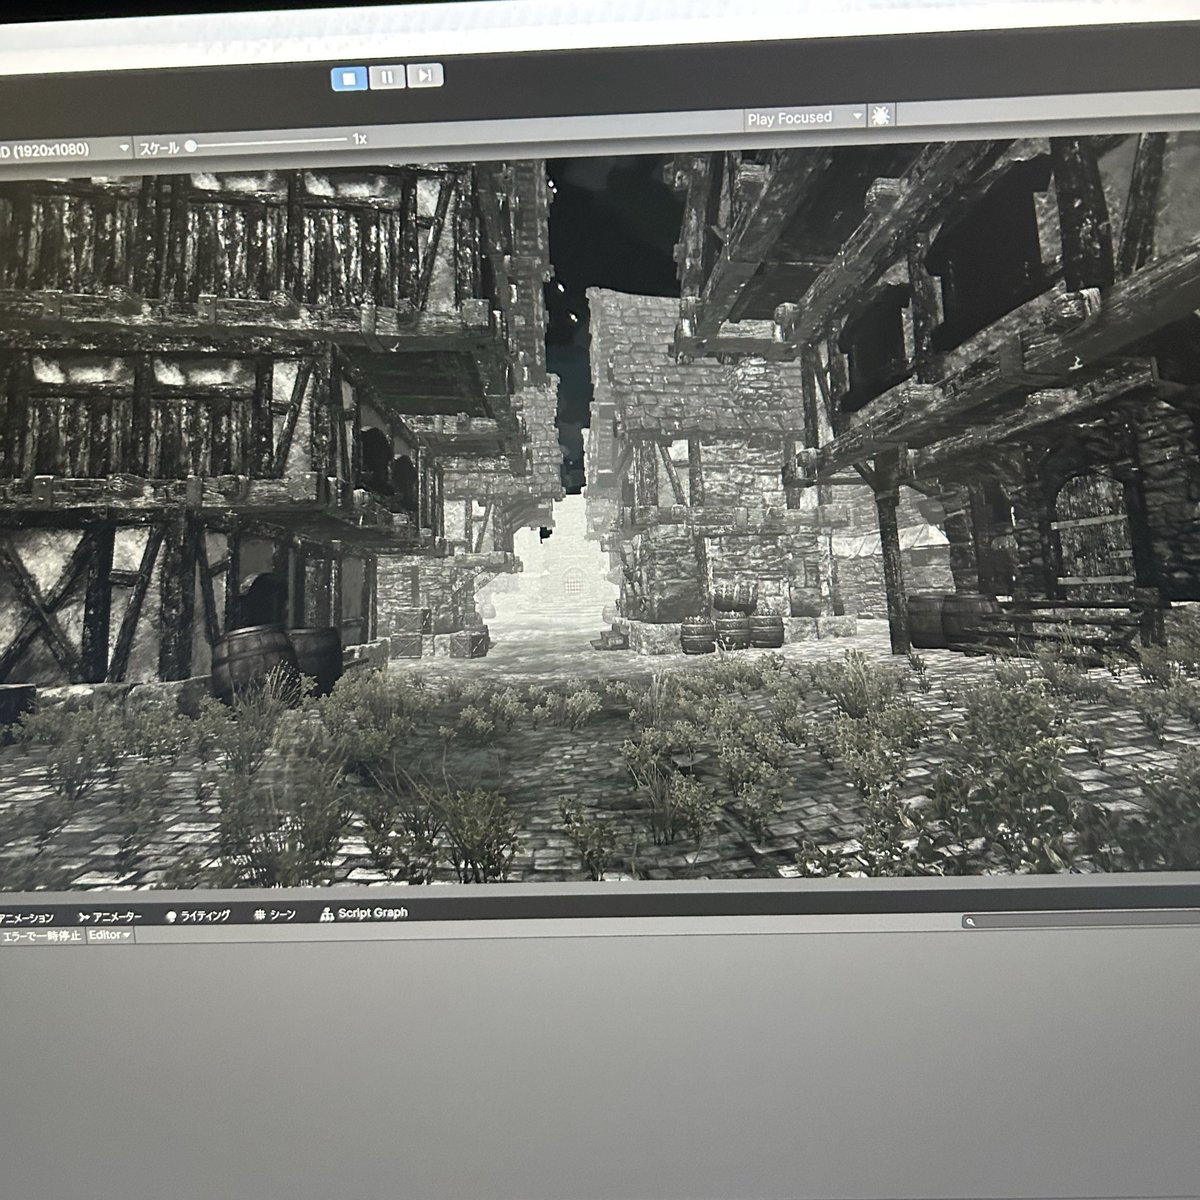Click the bug-shaped icon beside Play Focused
Image resolution: width=1200 pixels, height=1200 pixels.
tap(881, 116)
